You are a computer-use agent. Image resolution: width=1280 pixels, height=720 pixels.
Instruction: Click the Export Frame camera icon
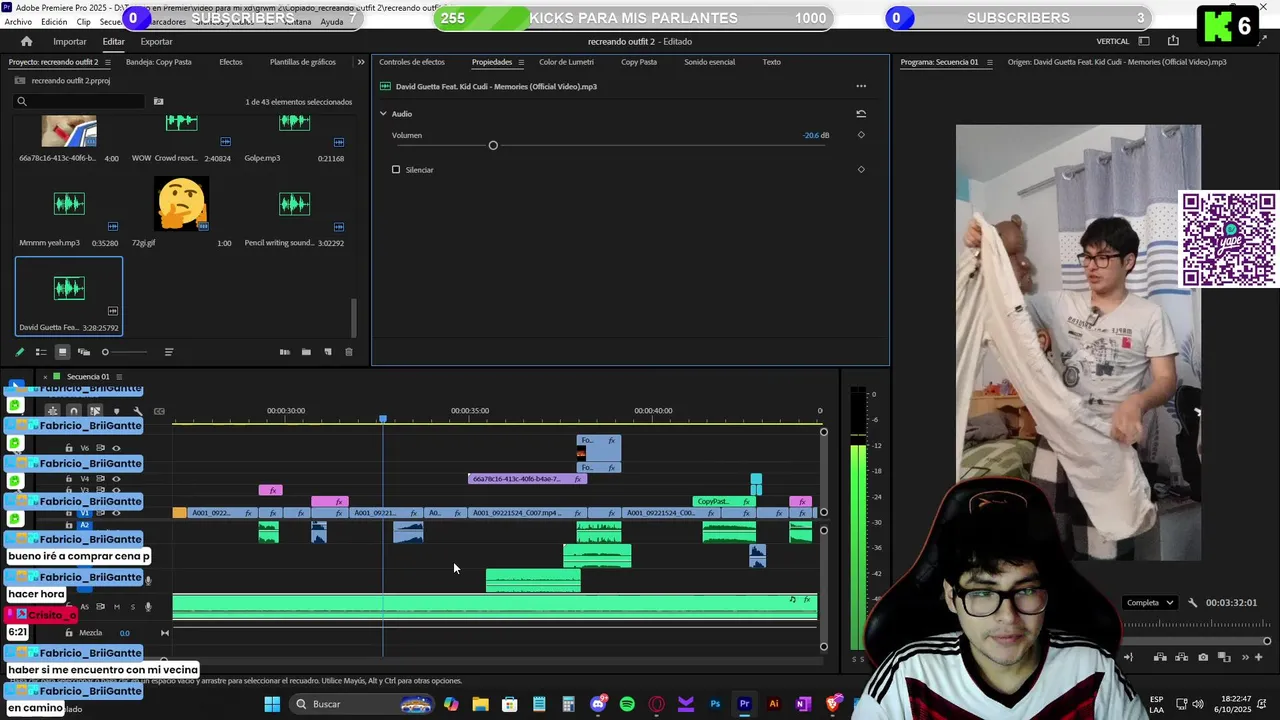point(1203,657)
